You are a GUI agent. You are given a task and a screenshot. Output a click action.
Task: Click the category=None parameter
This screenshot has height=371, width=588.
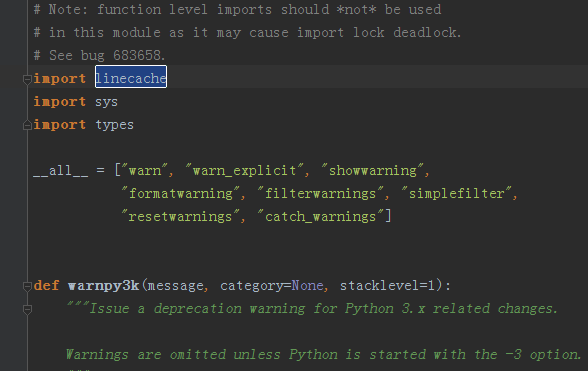click(x=272, y=286)
